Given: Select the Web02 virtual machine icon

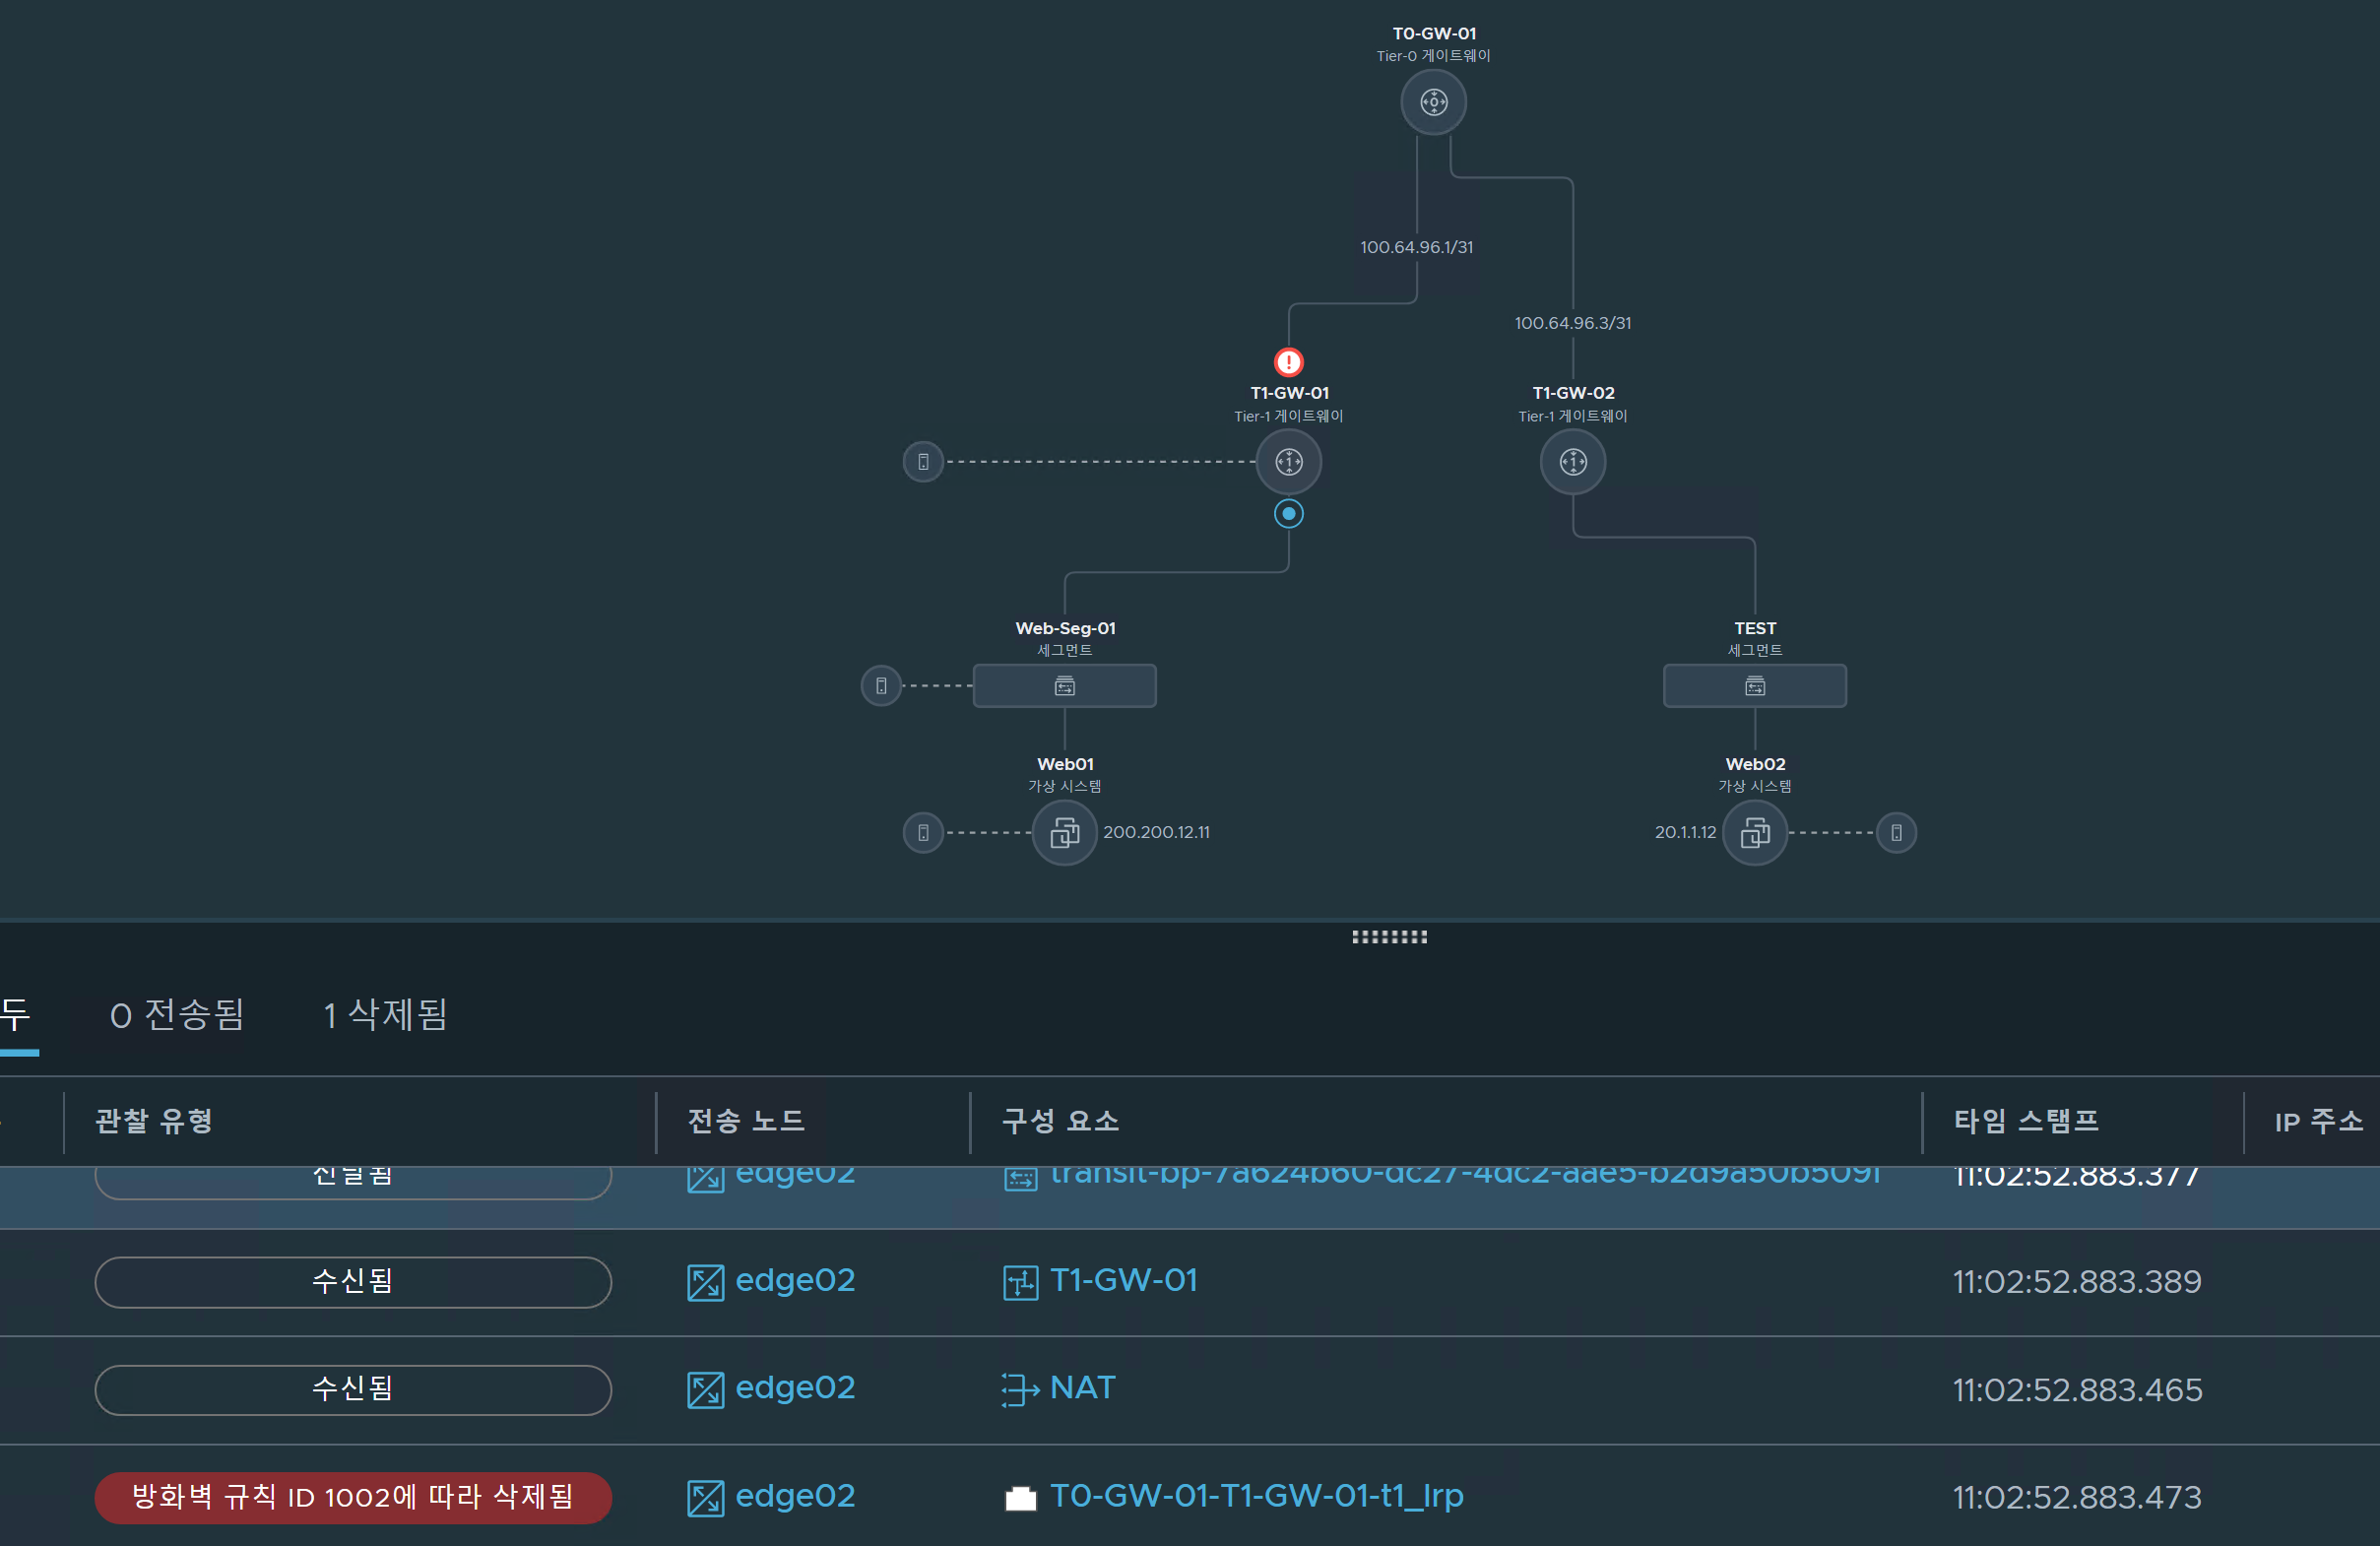Looking at the screenshot, I should tap(1754, 832).
